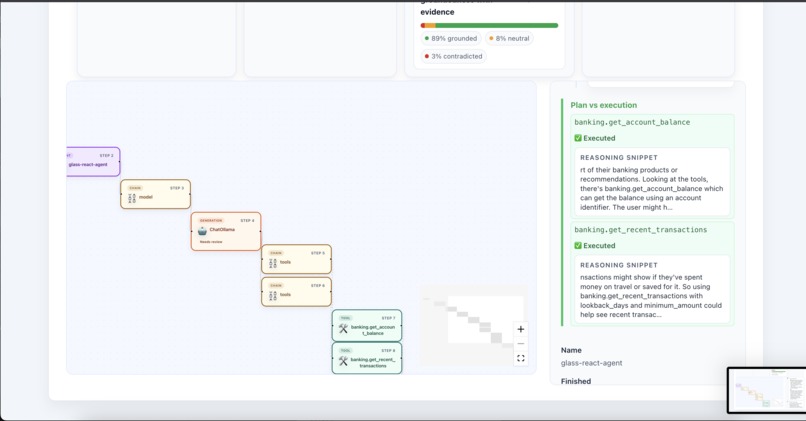Viewport: 806px width, 421px height.
Task: Click the 'Needs review' label on ChatOllama
Action: [x=211, y=242]
